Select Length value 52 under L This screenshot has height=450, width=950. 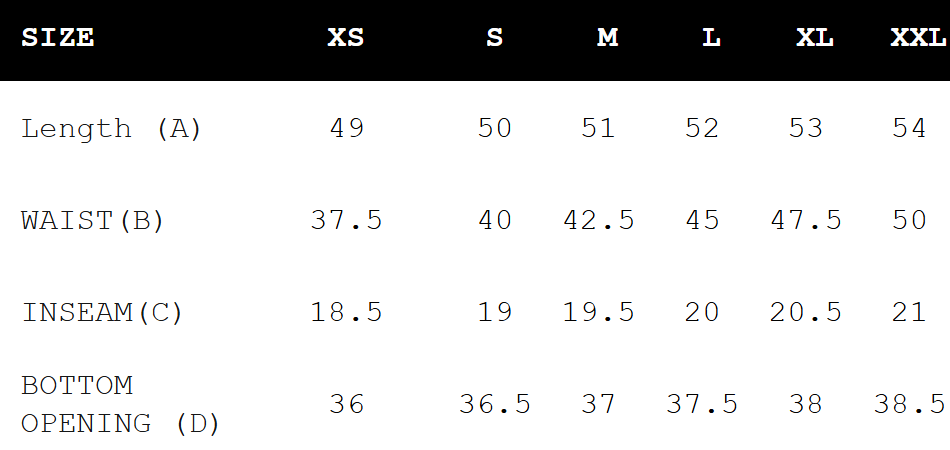tap(702, 129)
